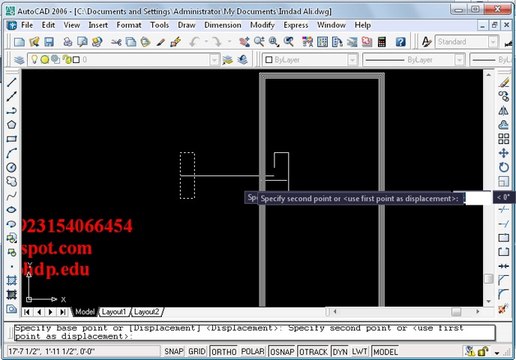This screenshot has width=516, height=360.
Task: Select the Arc draw tool
Action: pyautogui.click(x=12, y=153)
